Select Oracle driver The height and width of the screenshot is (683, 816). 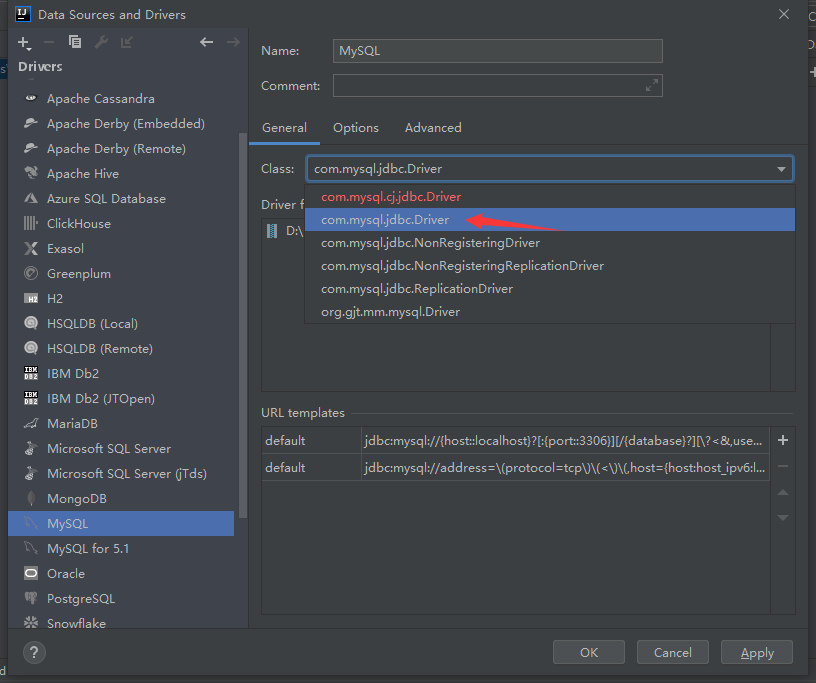pos(121,573)
